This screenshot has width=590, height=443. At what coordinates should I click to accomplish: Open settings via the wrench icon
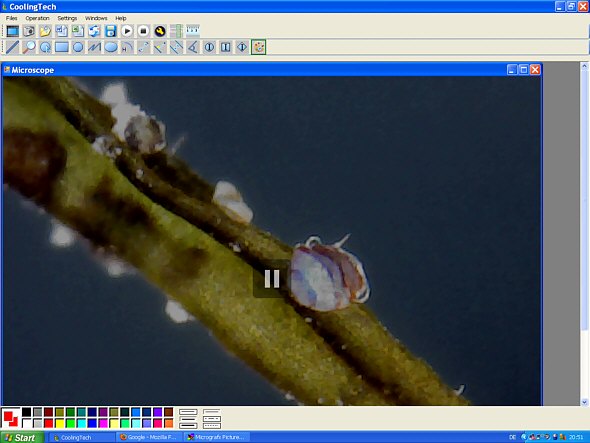[x=160, y=31]
